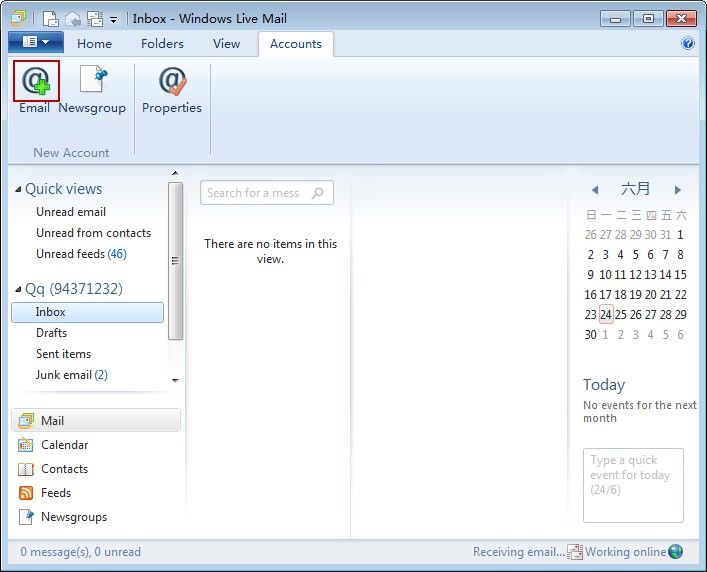Image resolution: width=707 pixels, height=572 pixels.
Task: Open Feeds from the shortcuts pane
Action: click(44, 493)
